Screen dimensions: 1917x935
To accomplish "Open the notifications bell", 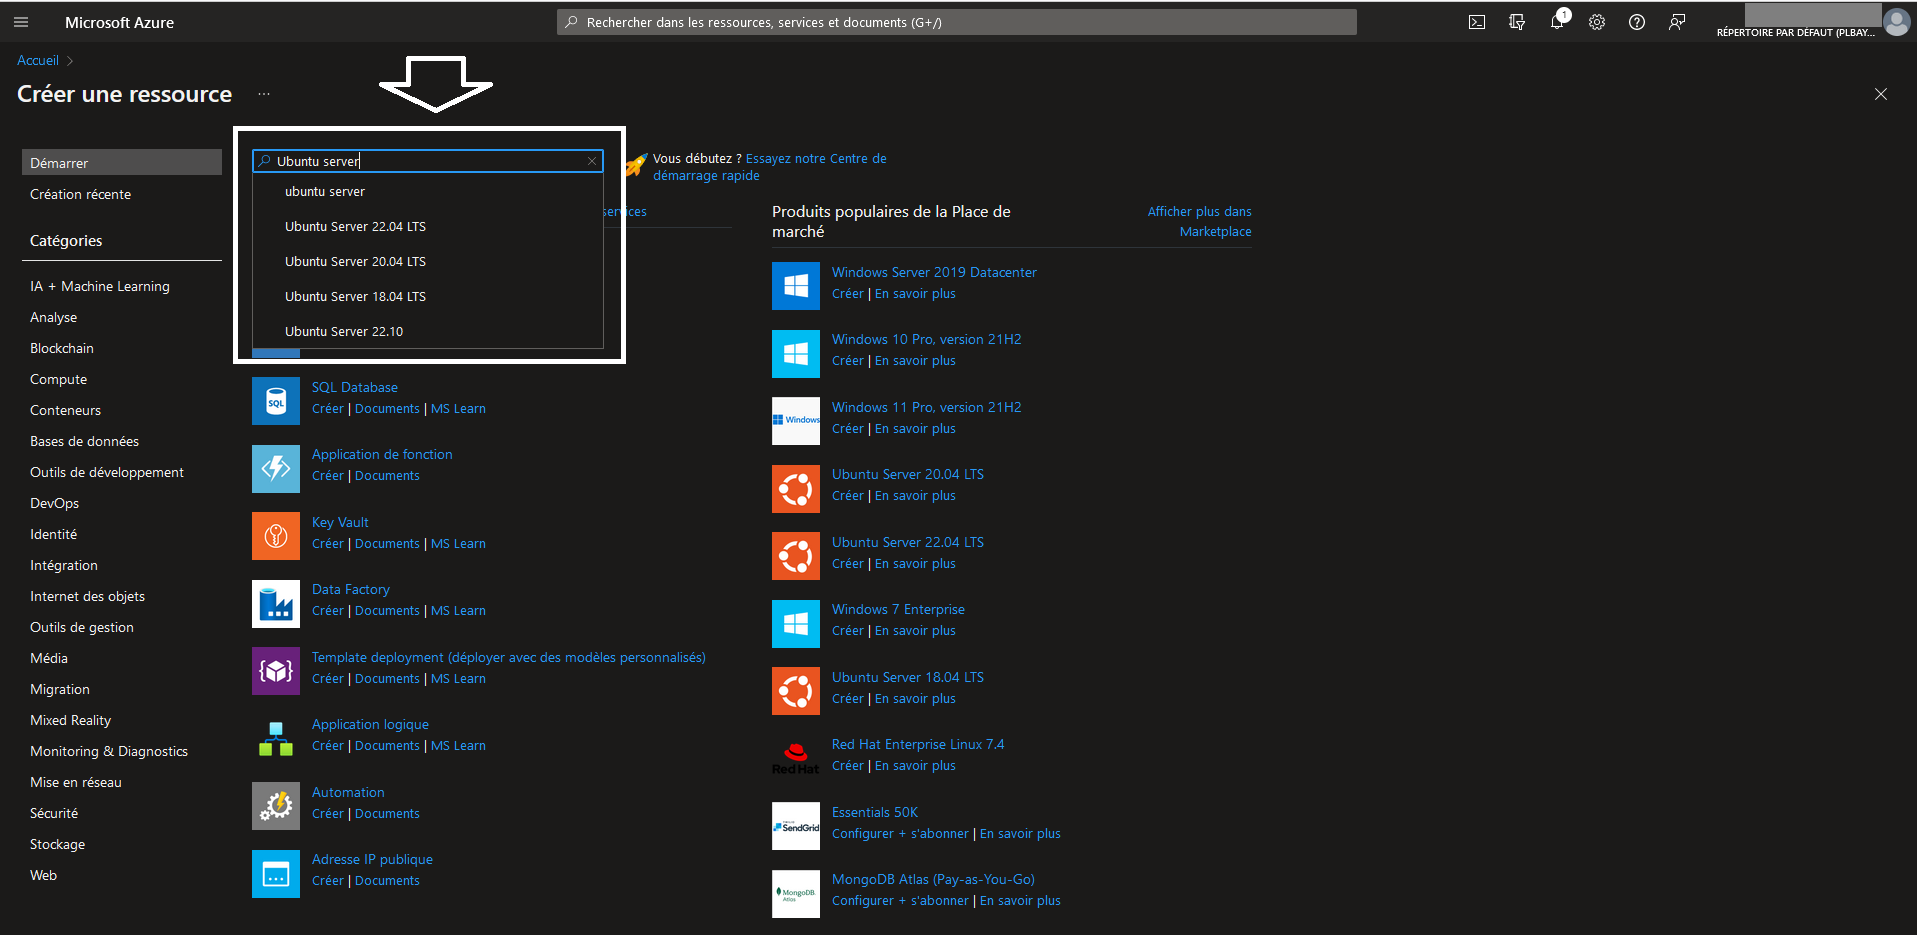I will click(x=1557, y=22).
